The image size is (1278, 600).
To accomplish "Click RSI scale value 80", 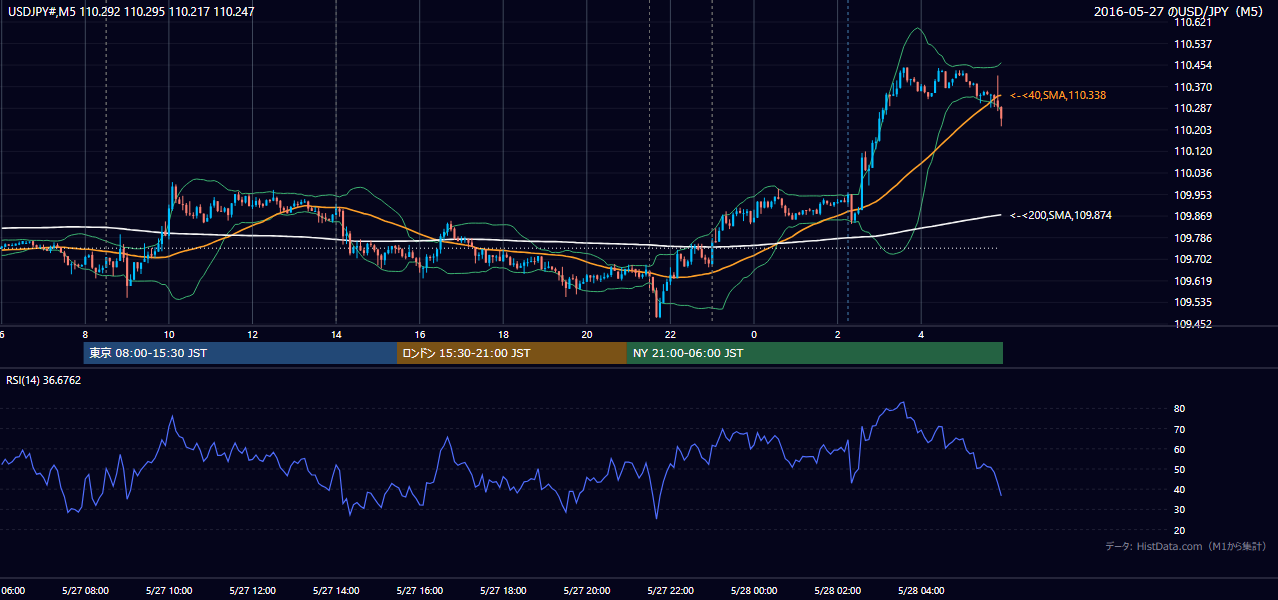I will click(x=1180, y=409).
